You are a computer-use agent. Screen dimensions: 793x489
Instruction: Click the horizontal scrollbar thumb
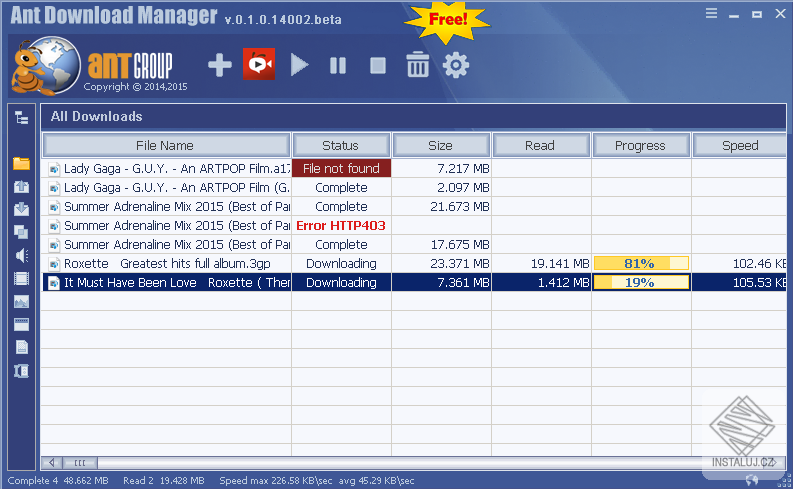(x=79, y=462)
